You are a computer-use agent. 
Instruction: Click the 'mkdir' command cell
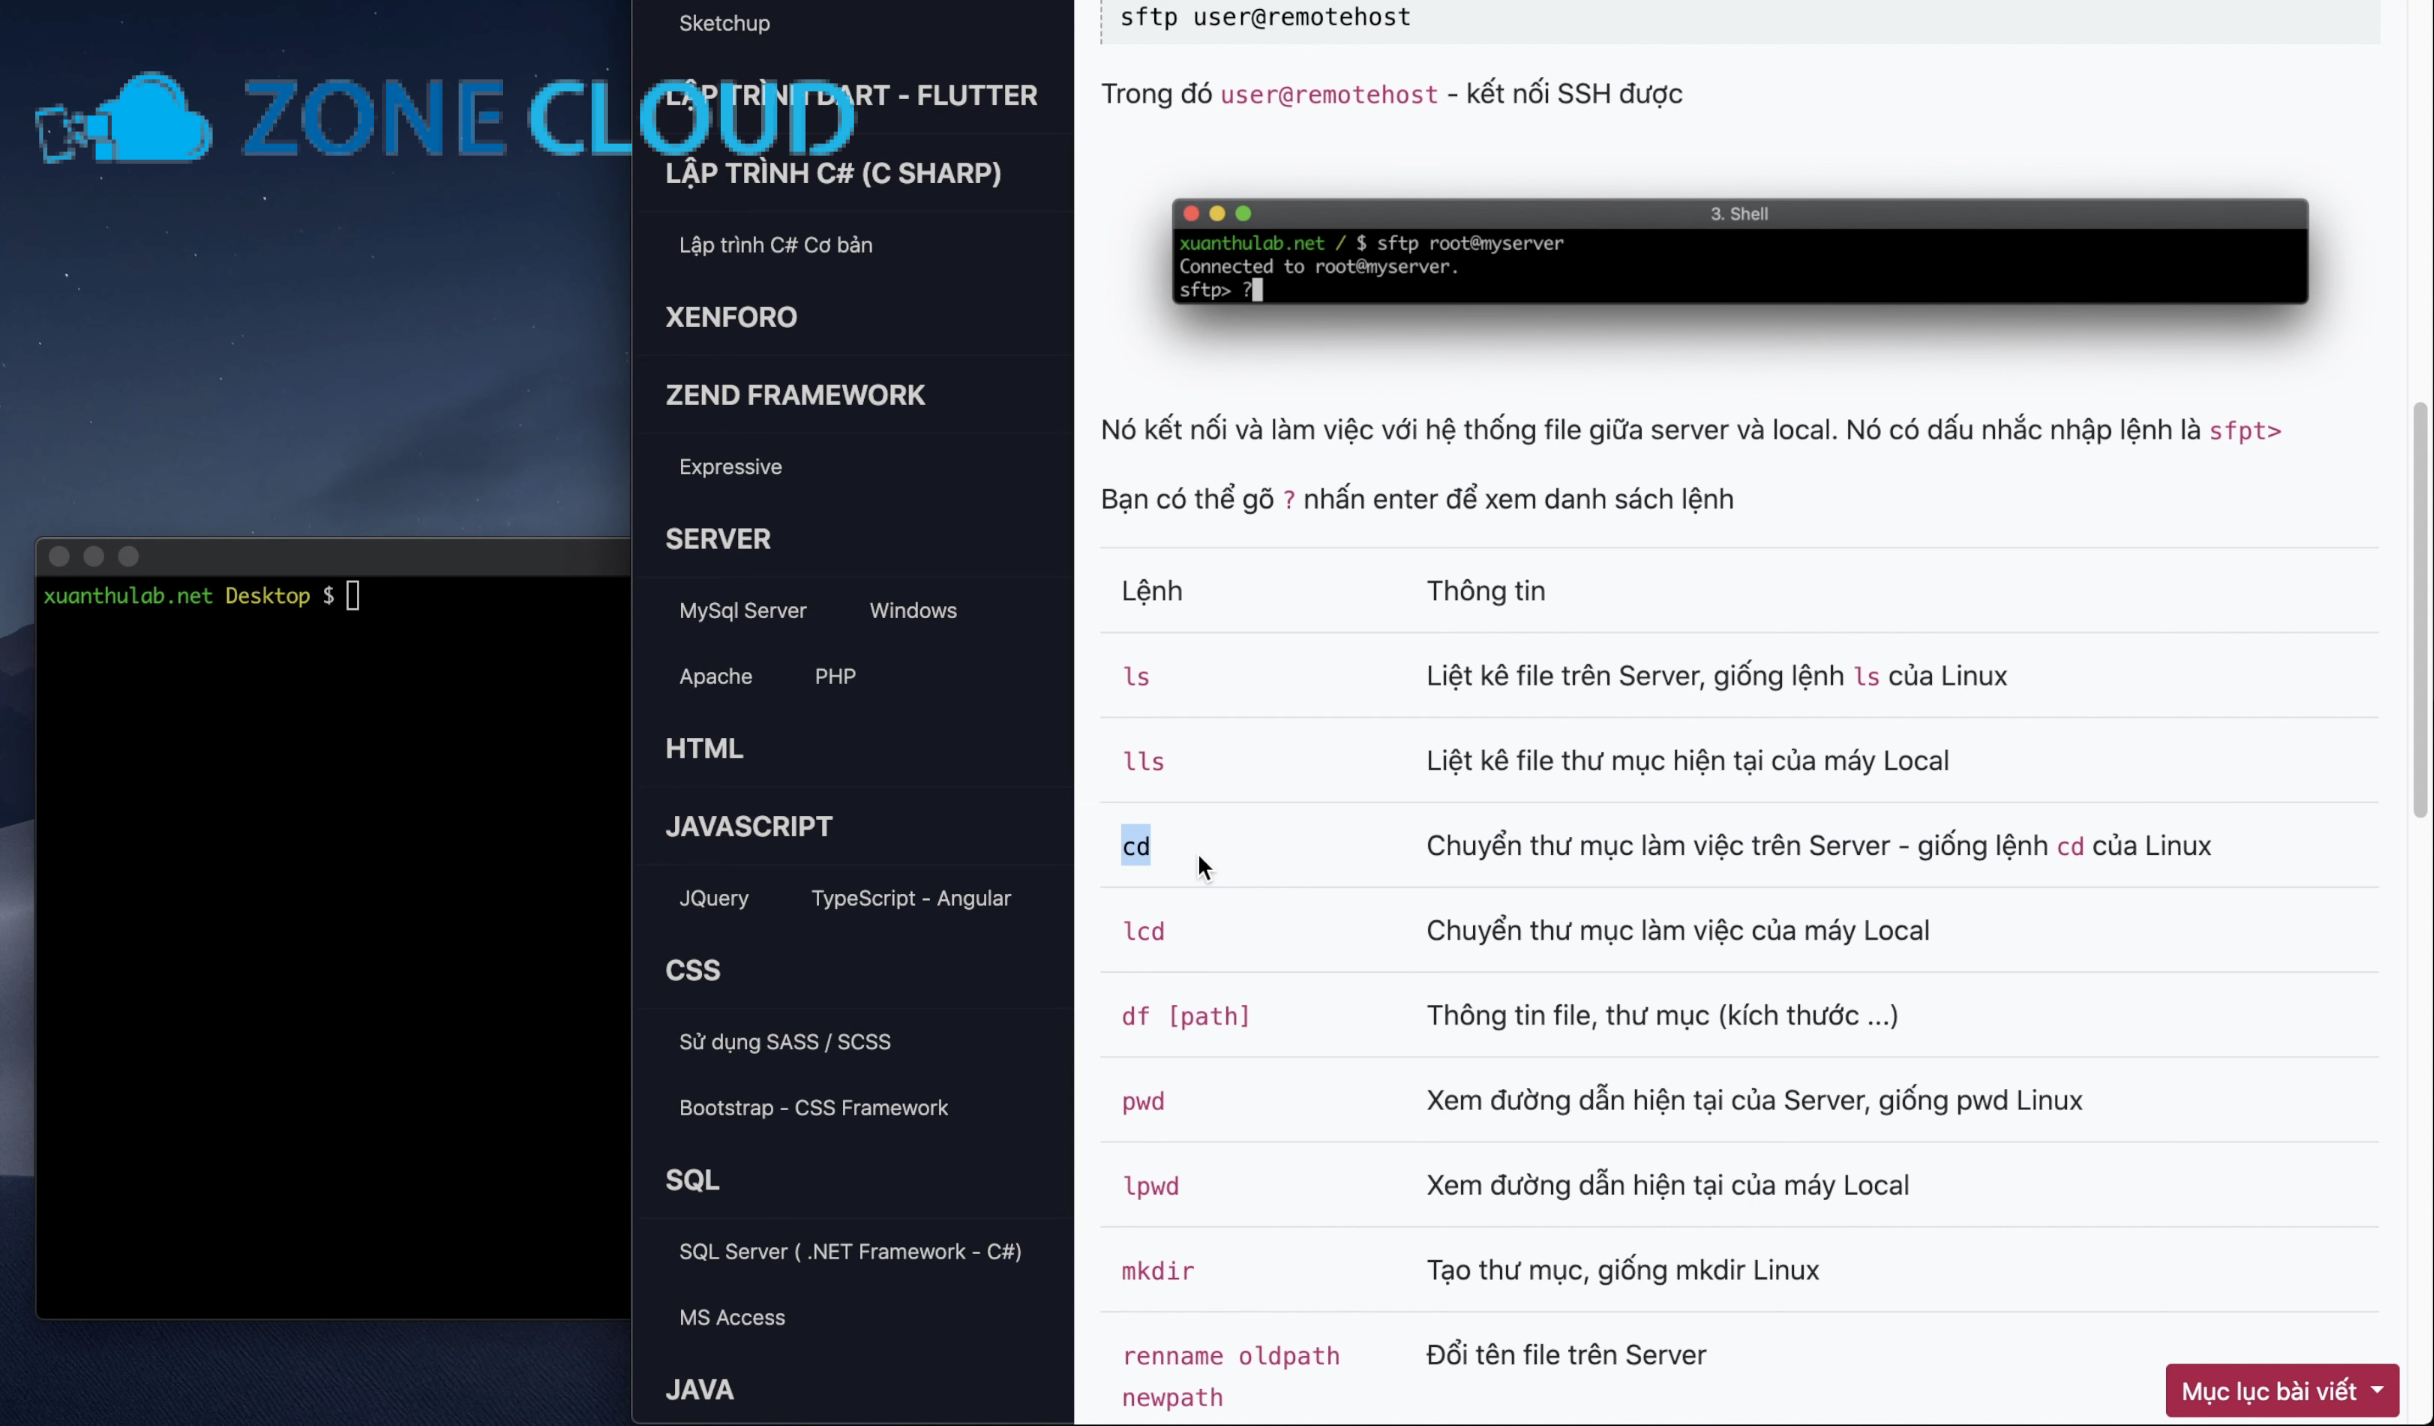[x=1157, y=1272]
